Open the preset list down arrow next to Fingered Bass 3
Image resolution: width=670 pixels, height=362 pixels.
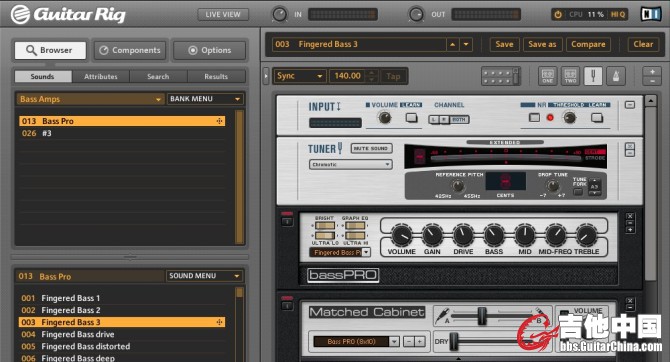[x=466, y=44]
